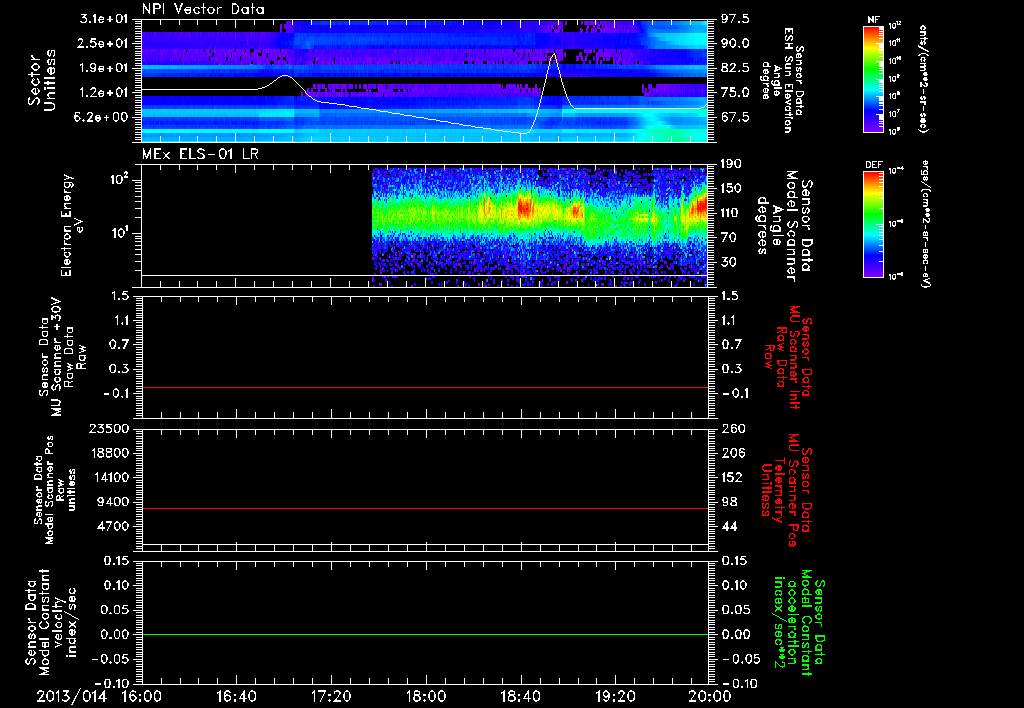The width and height of the screenshot is (1024, 708).
Task: Click the 82.5 sun elevation axis value
Action: point(736,68)
